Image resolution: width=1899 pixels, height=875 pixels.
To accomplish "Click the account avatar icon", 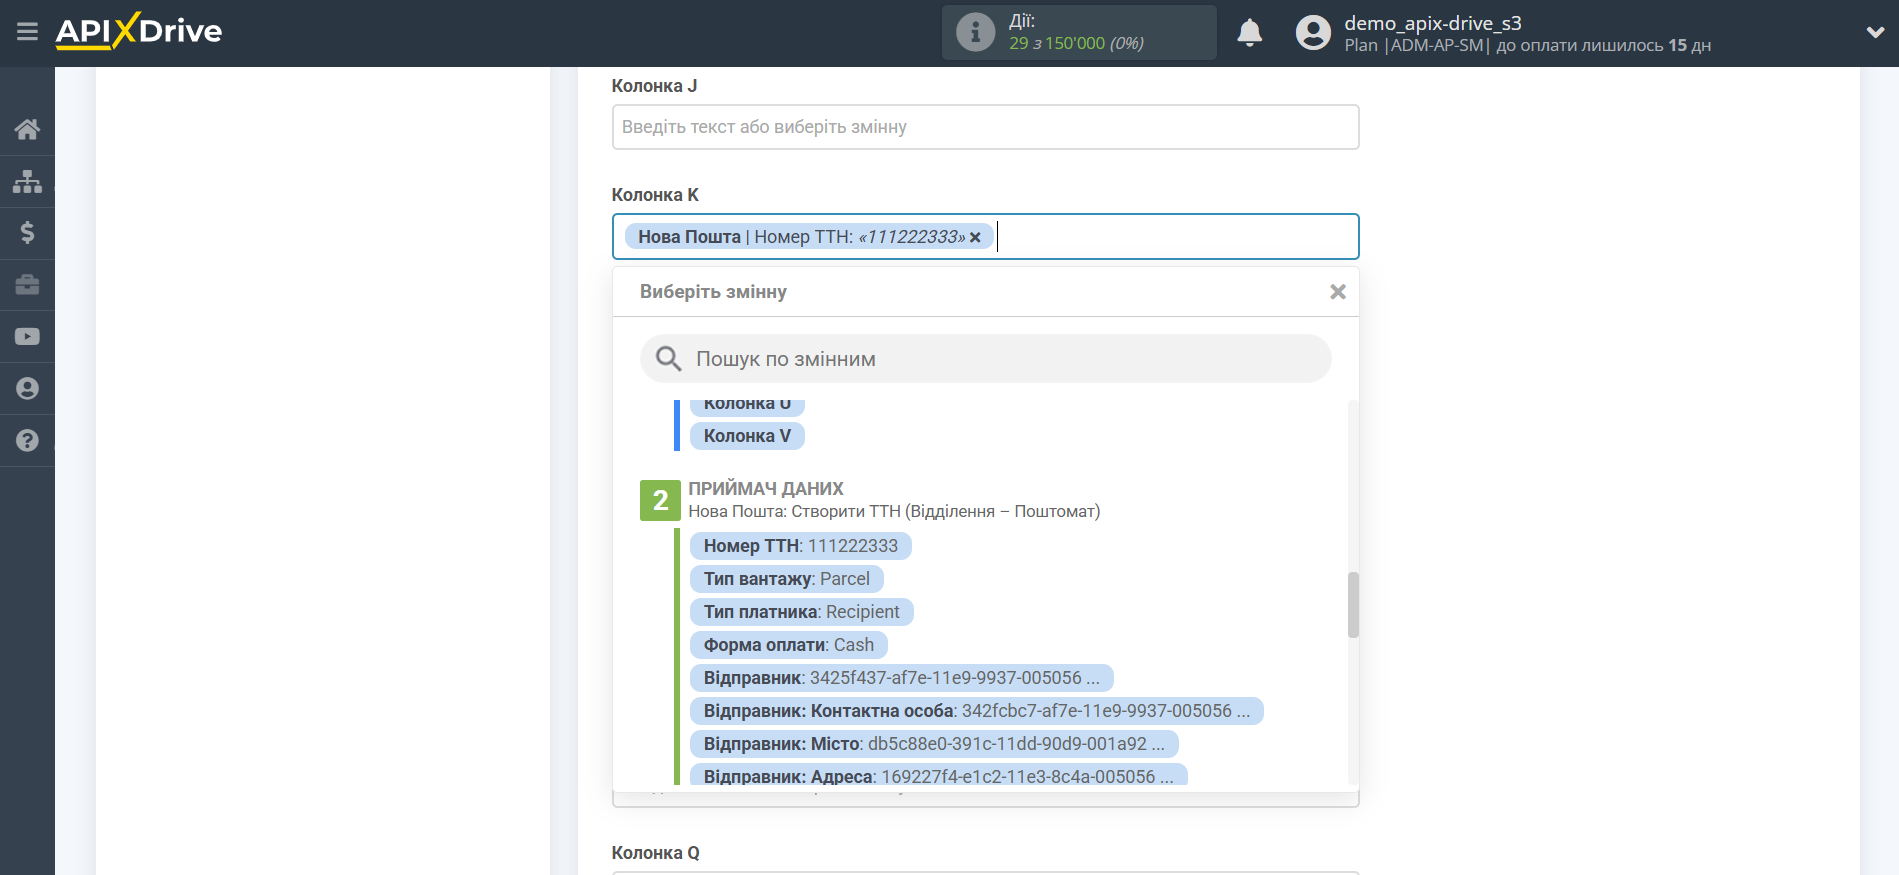I will click(x=1313, y=33).
